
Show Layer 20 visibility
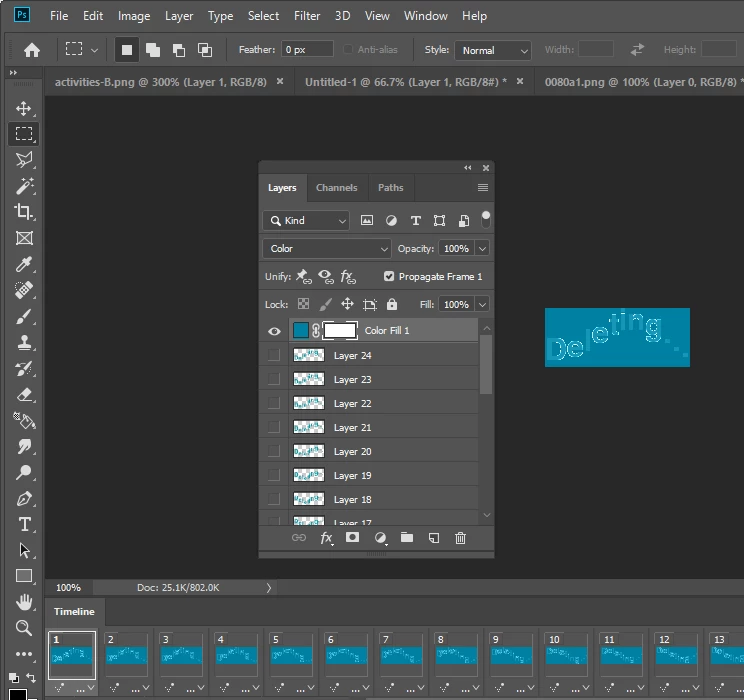274,451
